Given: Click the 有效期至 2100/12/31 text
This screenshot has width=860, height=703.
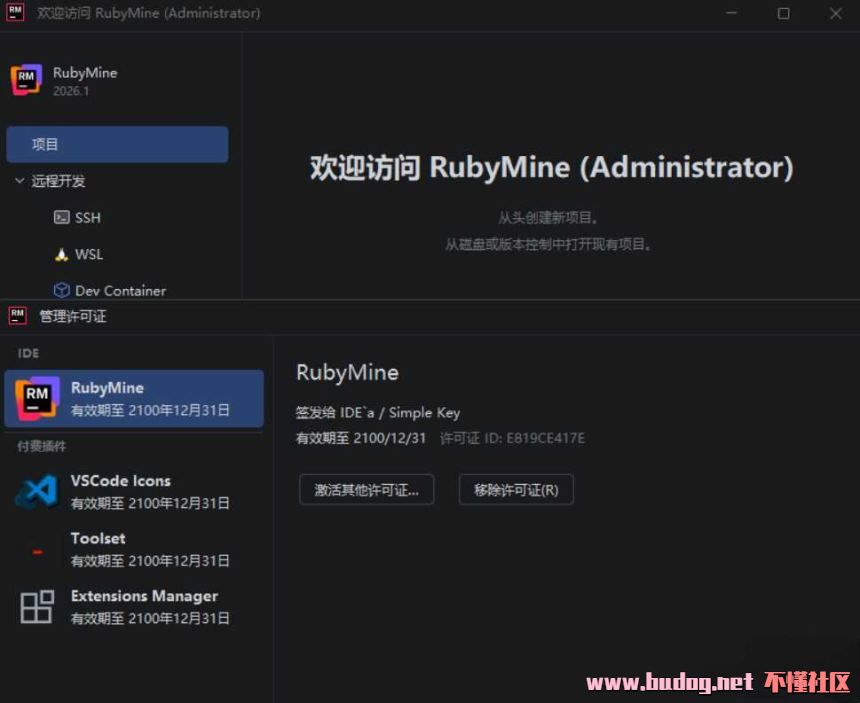Looking at the screenshot, I should (361, 438).
